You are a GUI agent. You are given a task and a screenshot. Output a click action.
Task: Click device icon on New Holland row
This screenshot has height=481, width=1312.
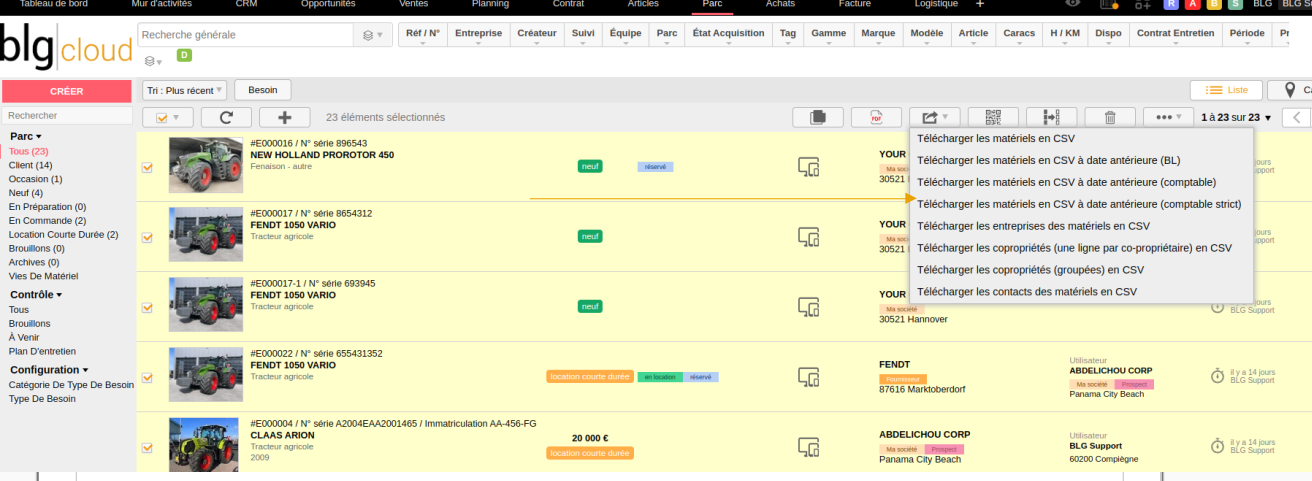pos(808,167)
